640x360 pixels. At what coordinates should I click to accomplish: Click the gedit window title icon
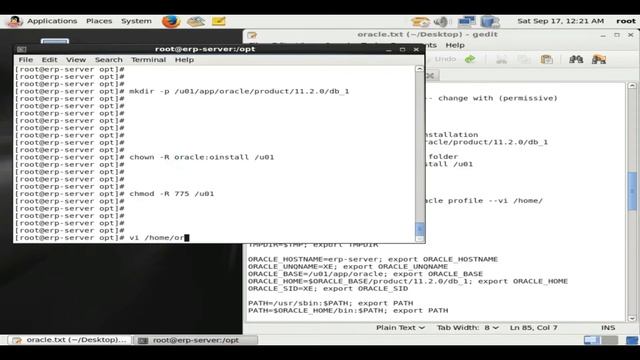click(252, 35)
